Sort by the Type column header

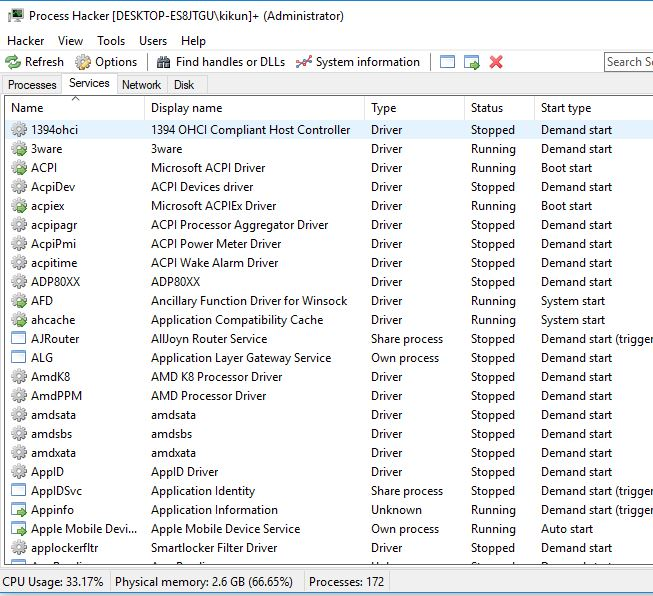pyautogui.click(x=414, y=108)
